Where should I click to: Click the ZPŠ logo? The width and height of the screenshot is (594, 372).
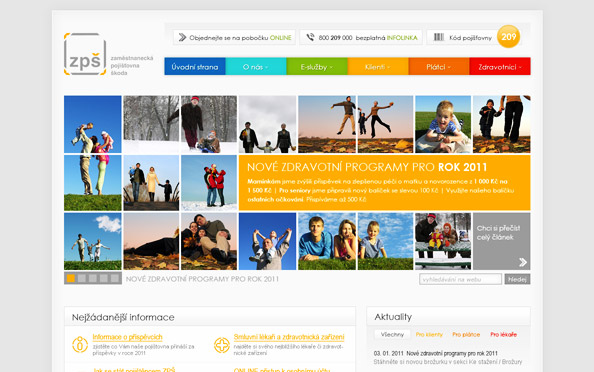point(85,54)
